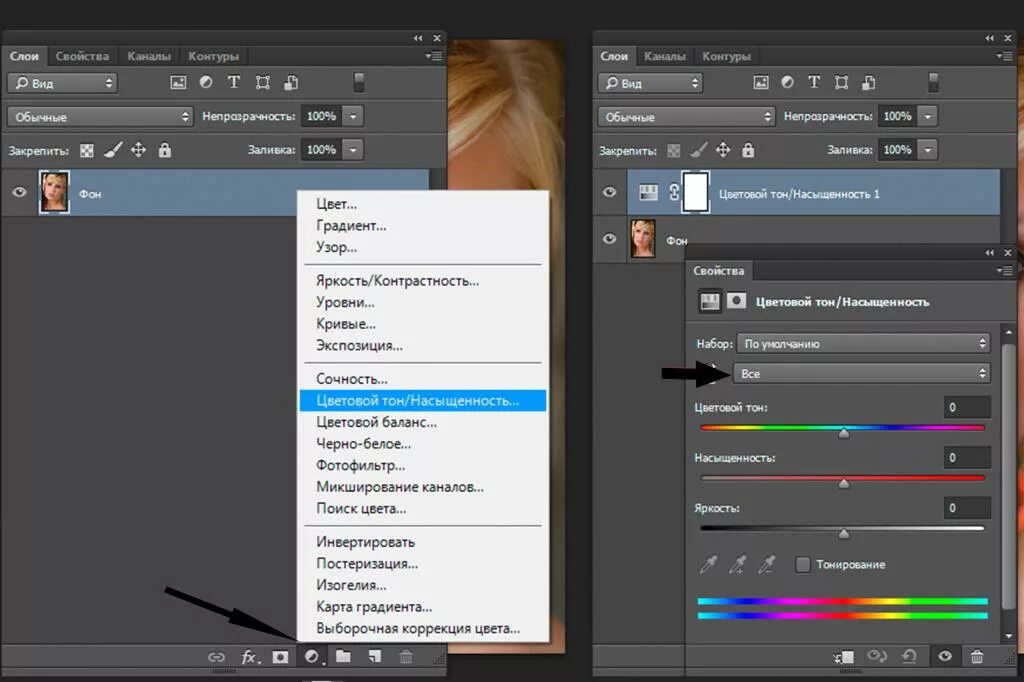Screen dimensions: 1024x682
Task: Click layer mask link icon on adjustment layer
Action: [674, 192]
